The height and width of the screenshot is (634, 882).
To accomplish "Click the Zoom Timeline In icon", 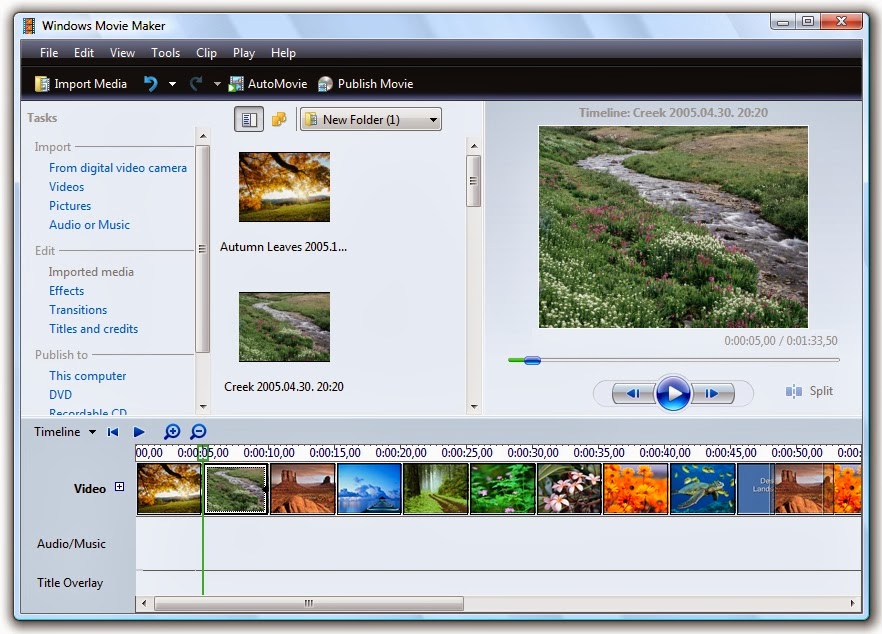I will point(172,431).
